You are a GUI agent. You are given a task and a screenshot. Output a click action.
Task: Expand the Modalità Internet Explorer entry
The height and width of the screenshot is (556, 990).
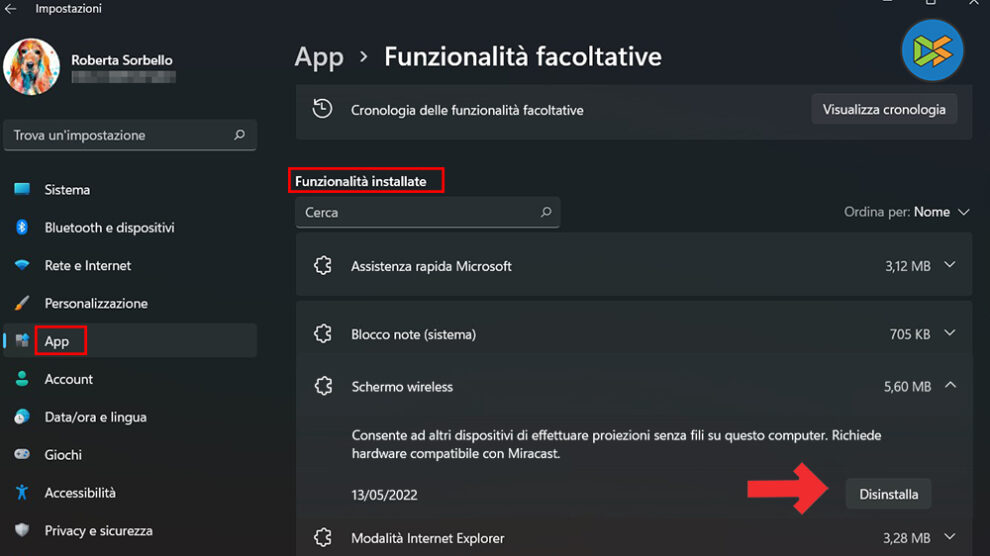[950, 538]
